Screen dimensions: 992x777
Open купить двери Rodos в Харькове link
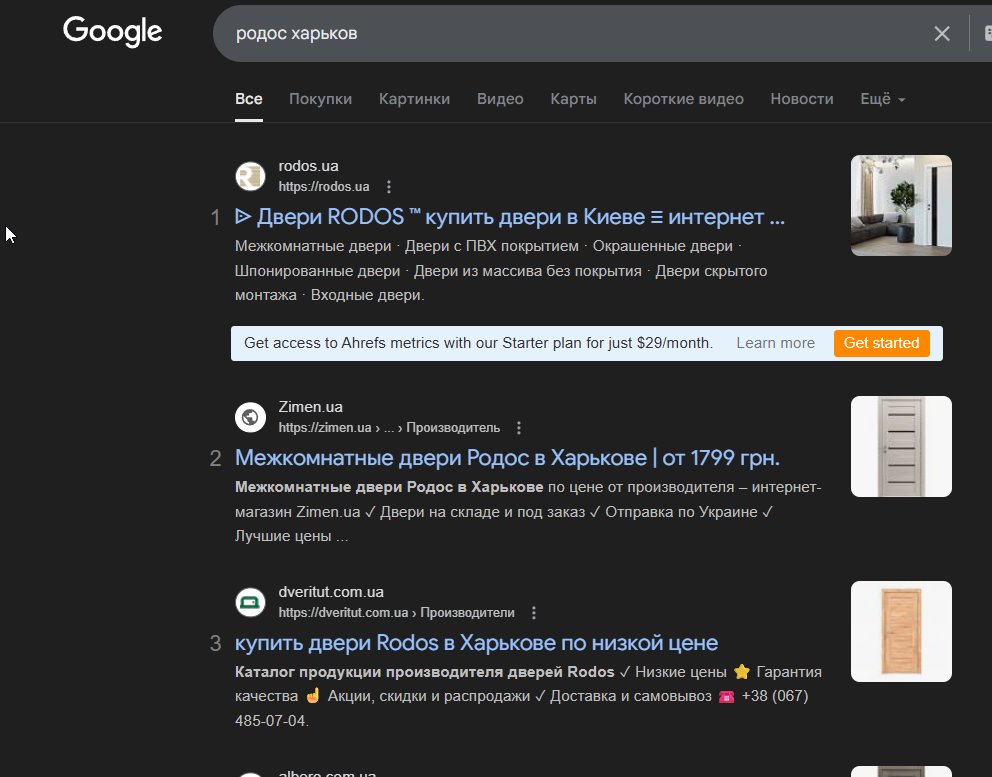pyautogui.click(x=476, y=643)
